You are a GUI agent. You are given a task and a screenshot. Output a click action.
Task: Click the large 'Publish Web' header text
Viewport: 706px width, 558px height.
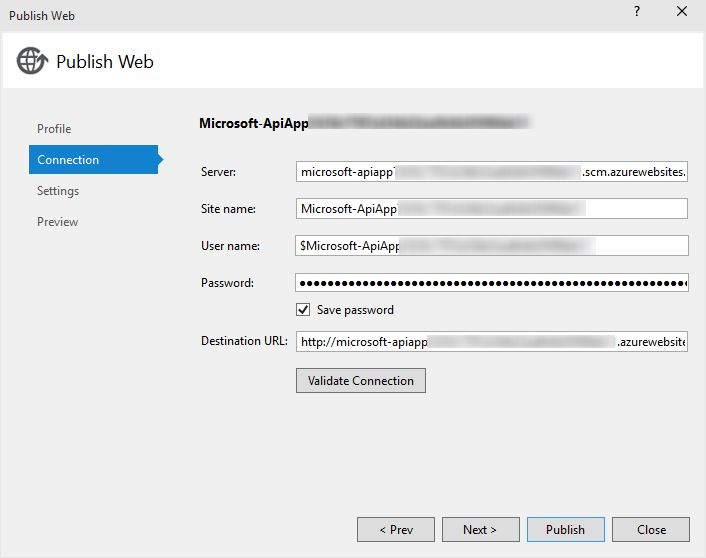click(105, 62)
